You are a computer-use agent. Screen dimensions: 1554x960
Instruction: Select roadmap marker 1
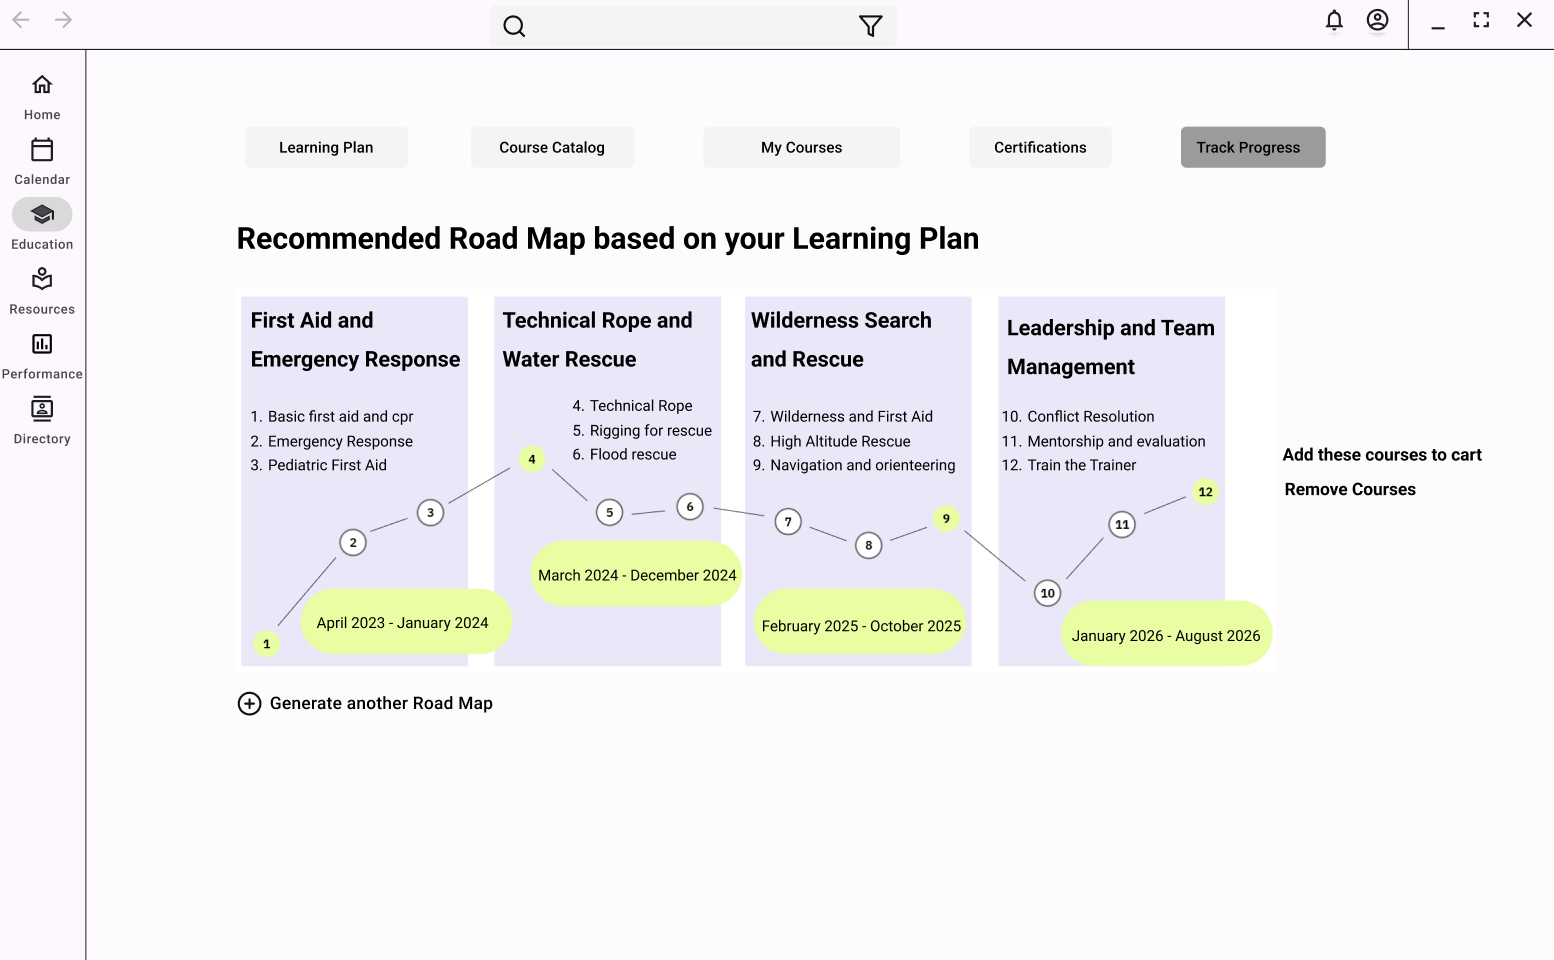point(267,644)
